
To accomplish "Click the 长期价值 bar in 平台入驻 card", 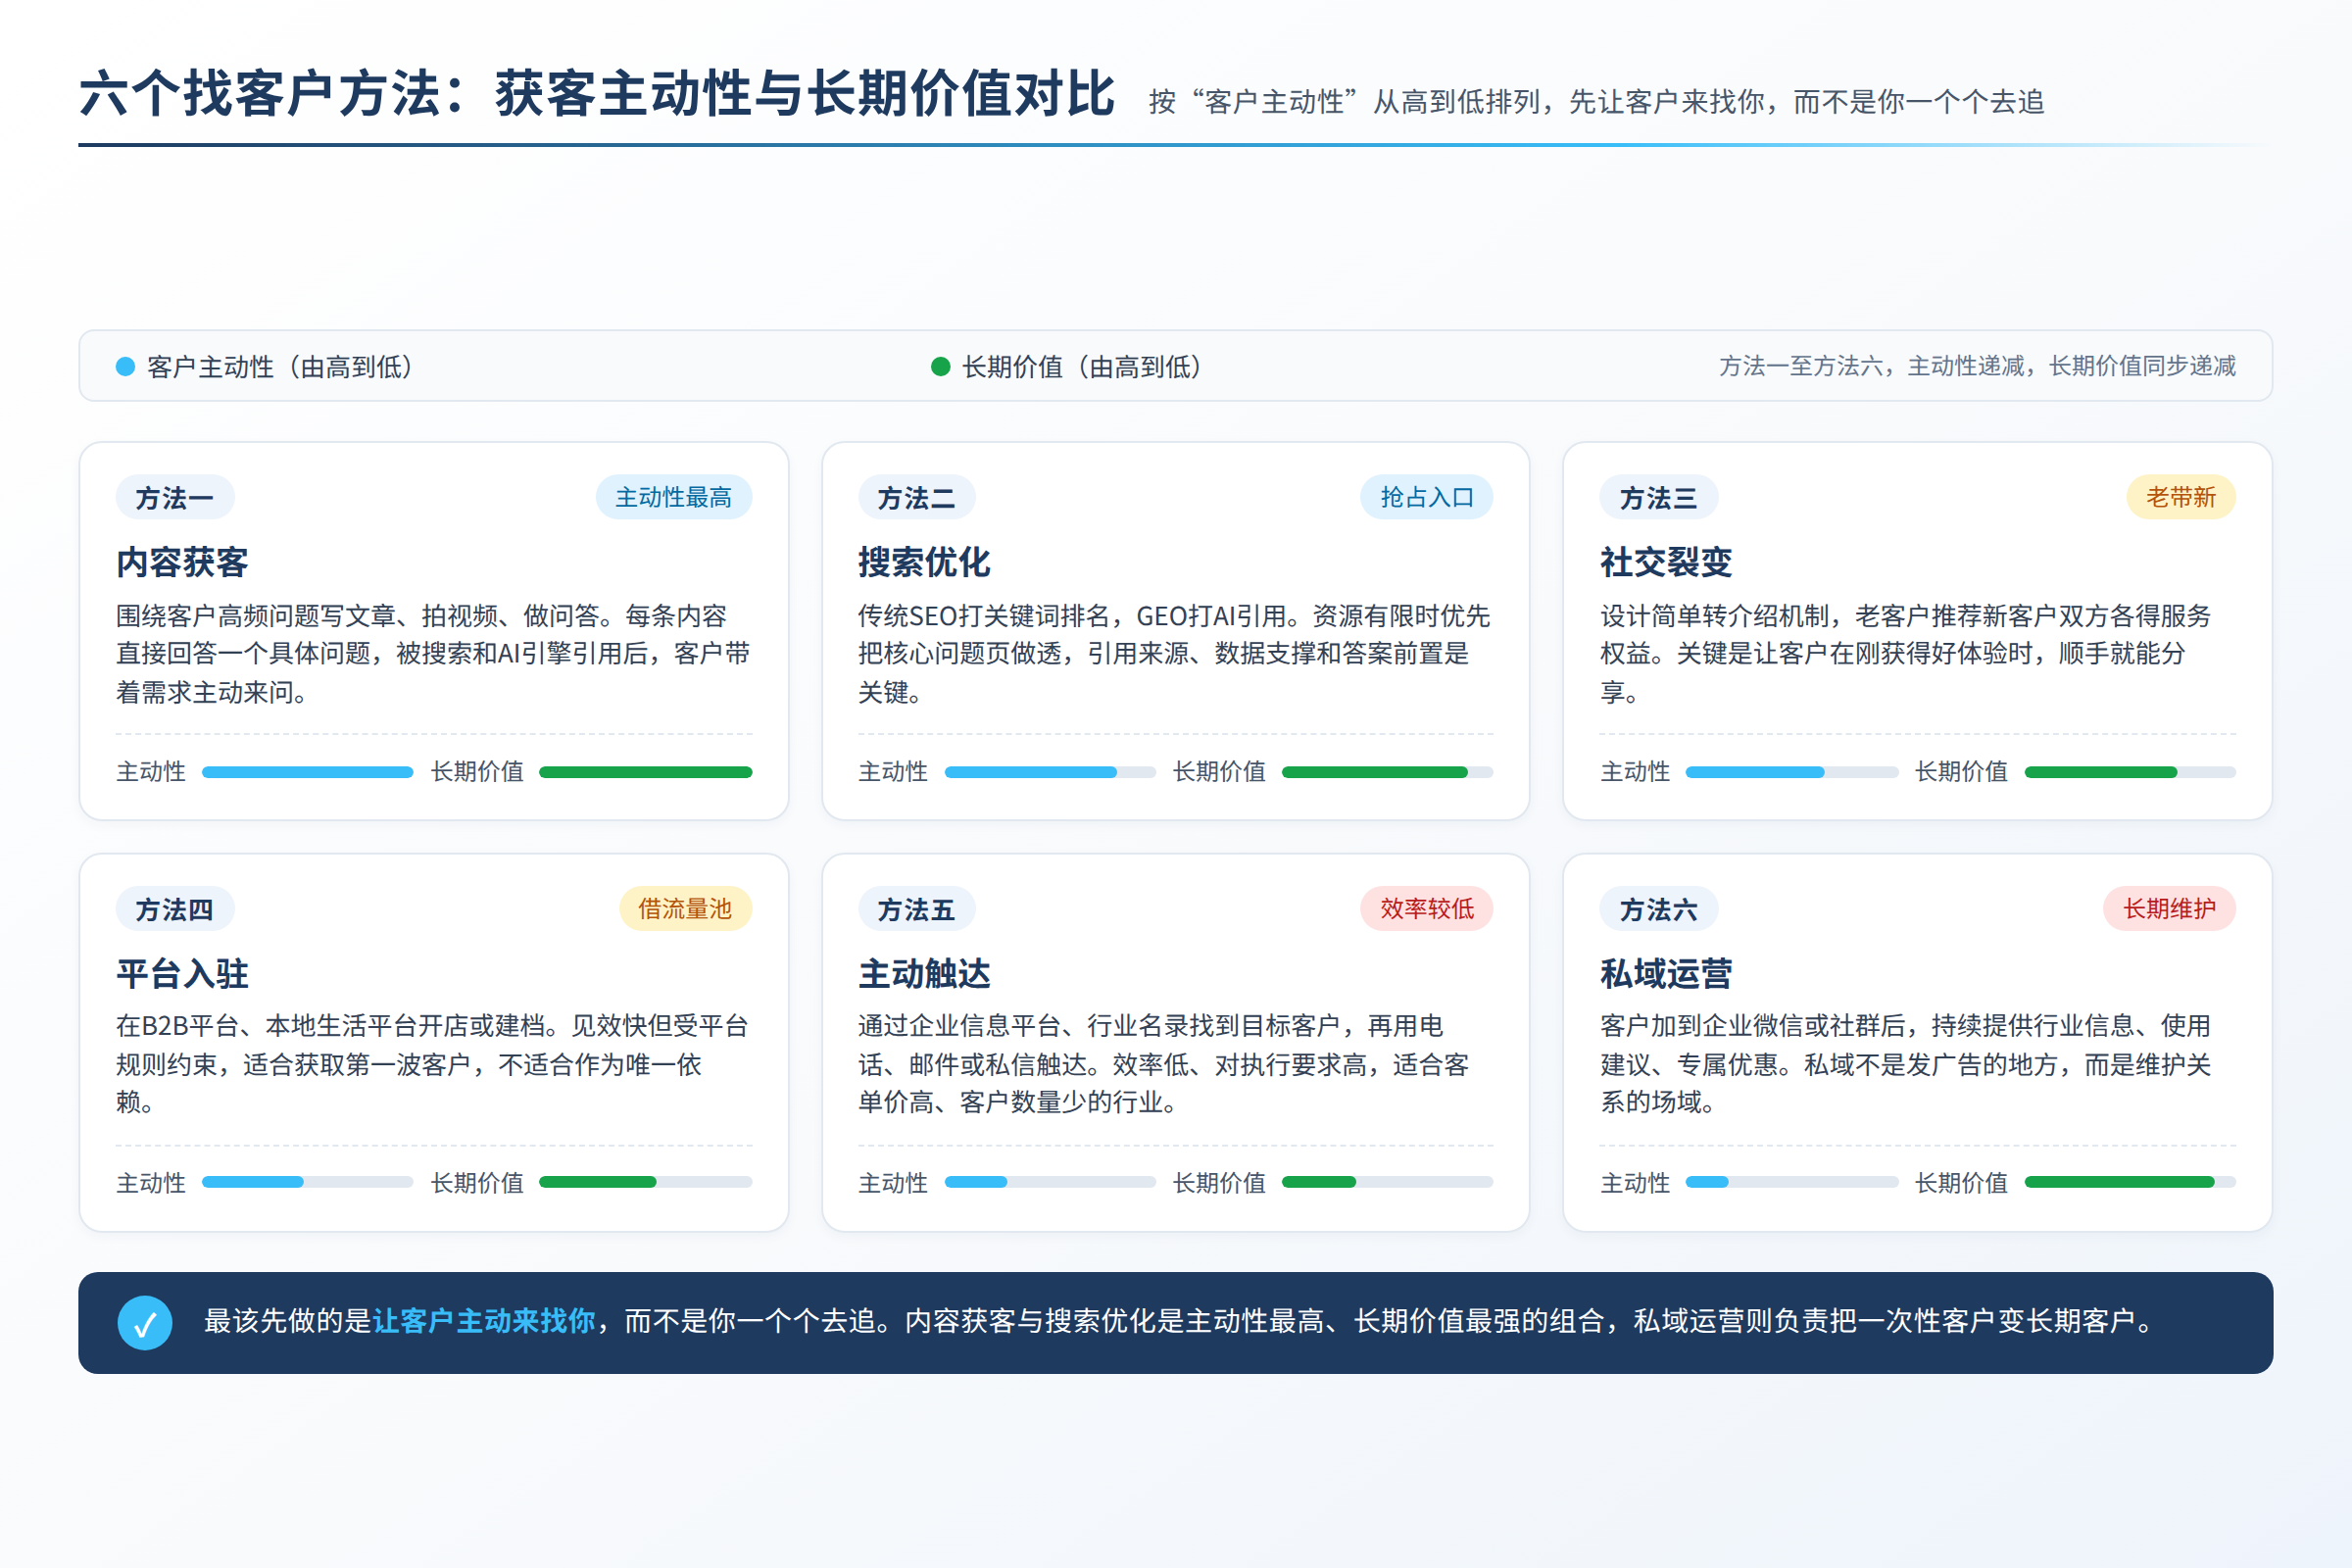I will tap(645, 1182).
